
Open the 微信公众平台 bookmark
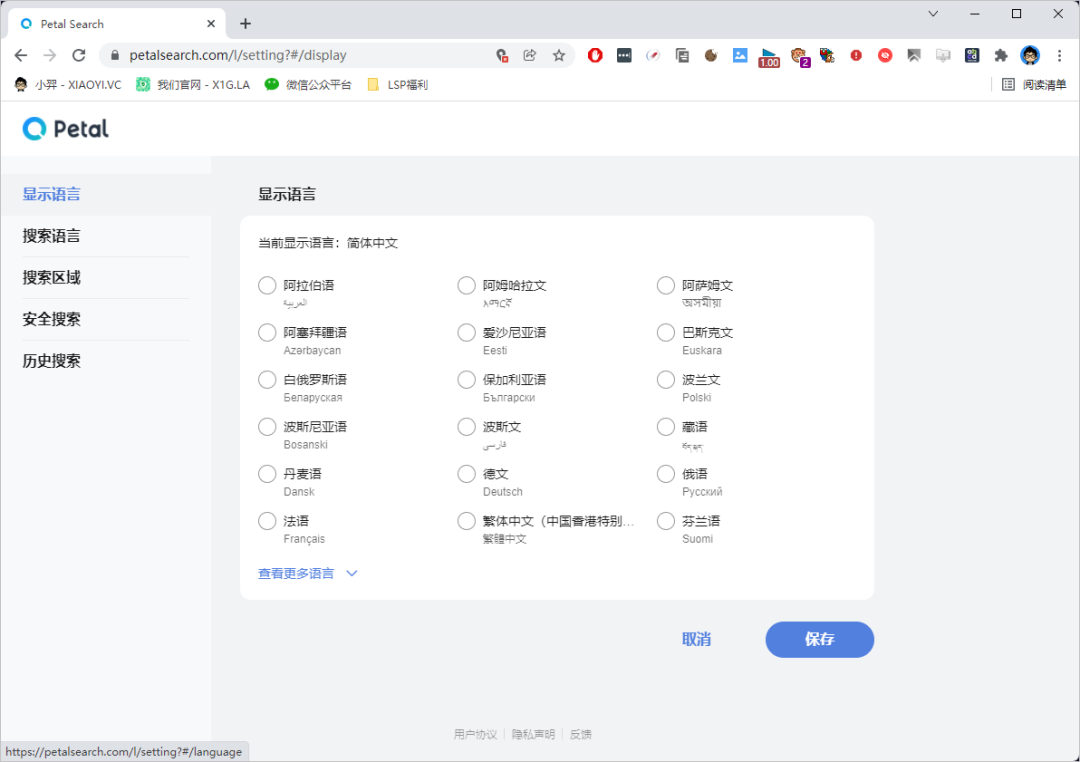point(308,85)
